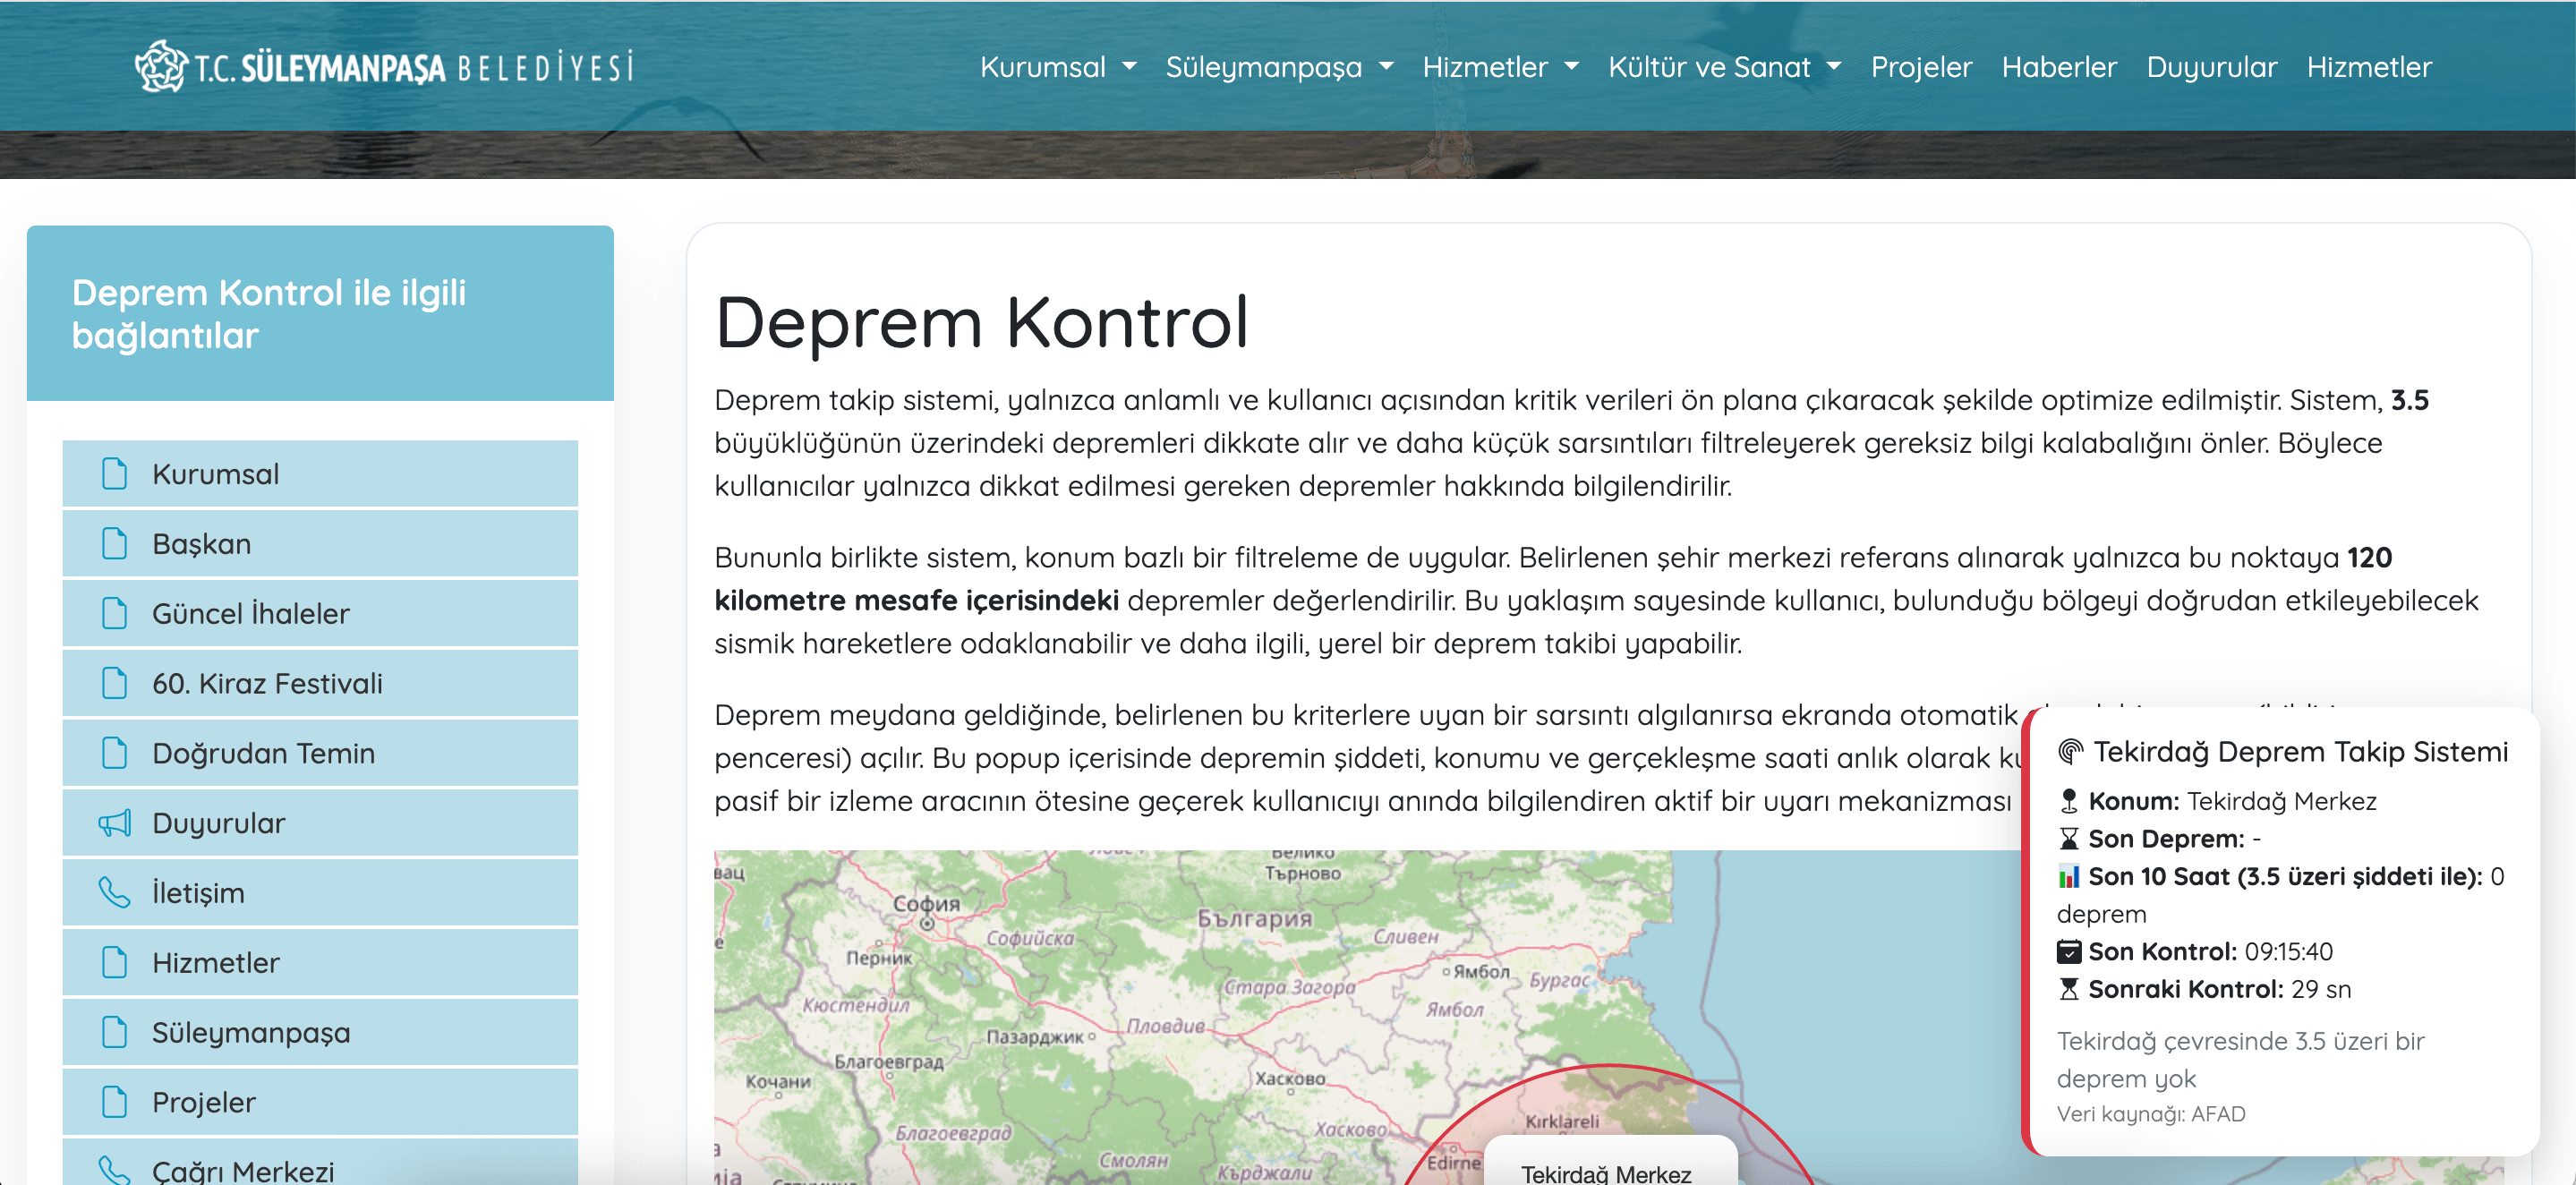Click the Son Kontrol time 09:15:40
This screenshot has height=1185, width=2576.
(x=2288, y=952)
